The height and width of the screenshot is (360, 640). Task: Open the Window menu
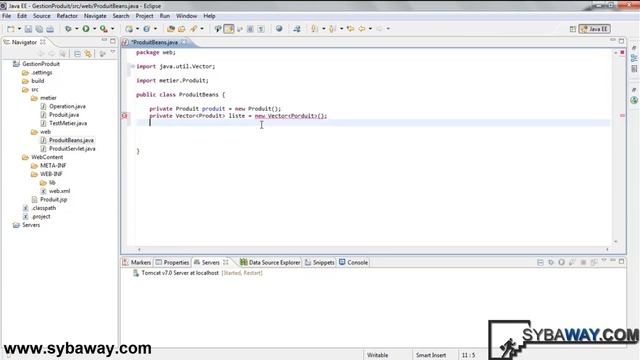pos(187,16)
